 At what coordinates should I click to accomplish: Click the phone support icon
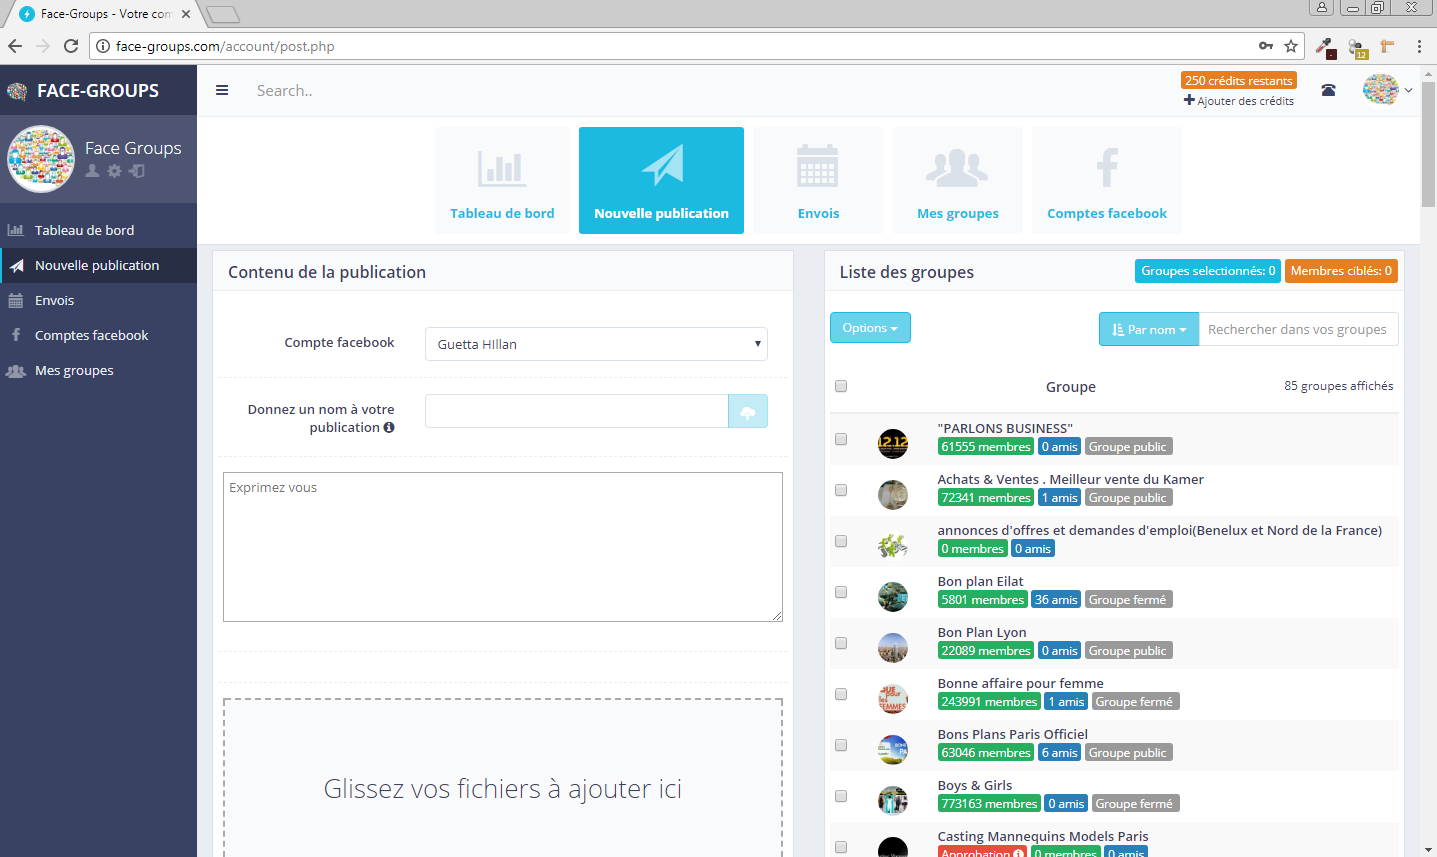pyautogui.click(x=1328, y=90)
